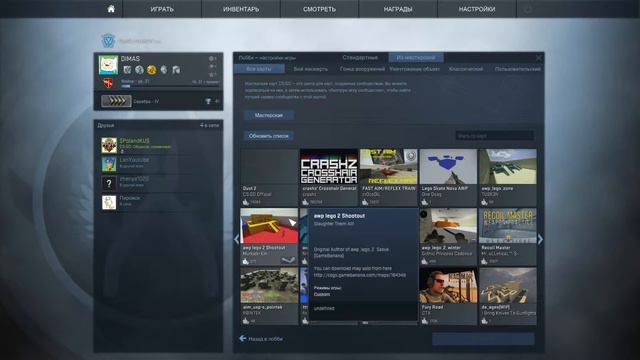Switch to the Стандартные tab
This screenshot has height=360, width=640.
(360, 58)
